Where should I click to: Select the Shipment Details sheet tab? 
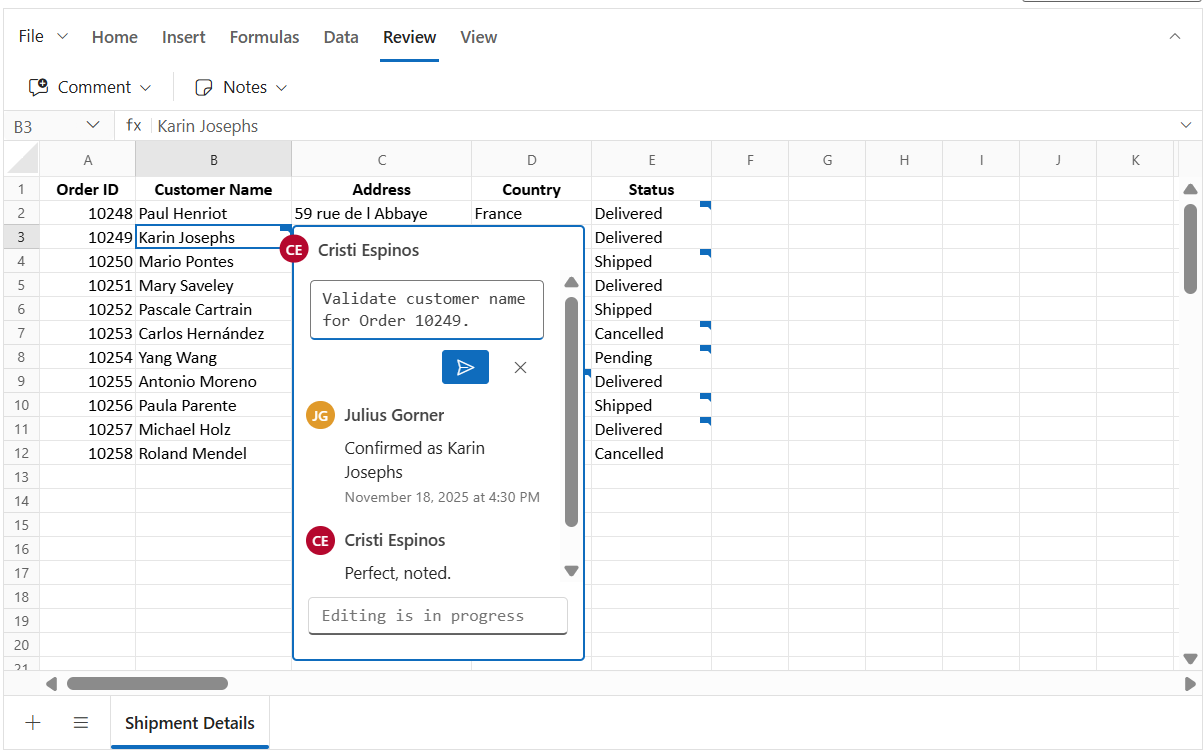pyautogui.click(x=190, y=723)
